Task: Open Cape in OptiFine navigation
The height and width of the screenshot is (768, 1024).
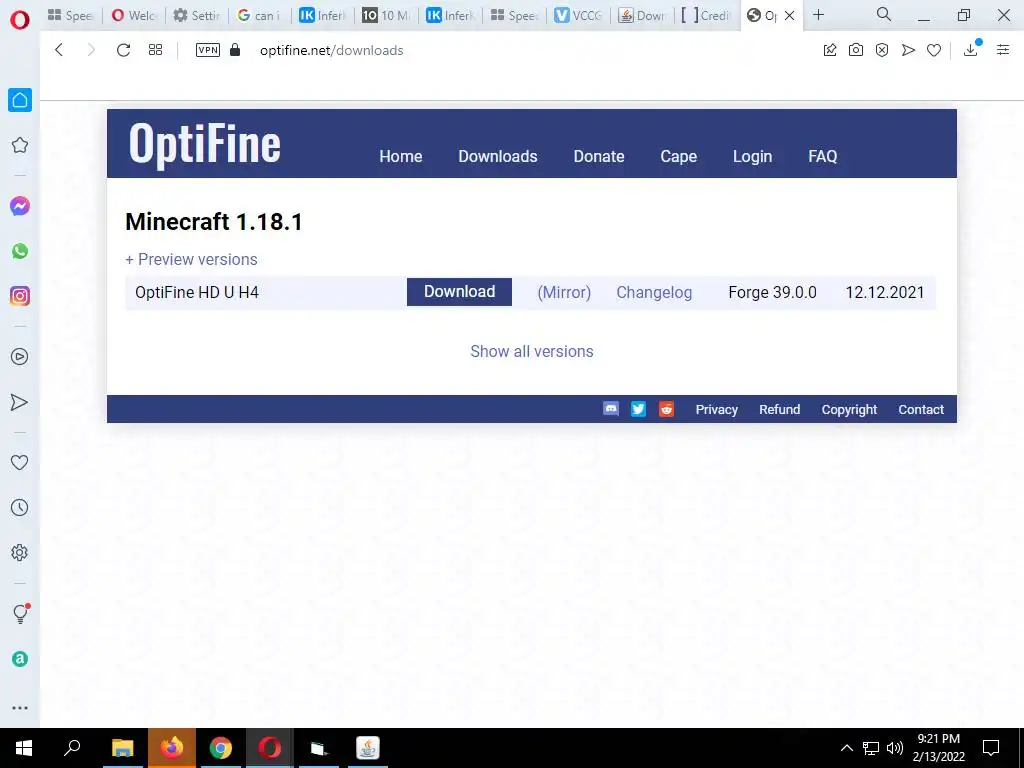Action: pos(679,157)
